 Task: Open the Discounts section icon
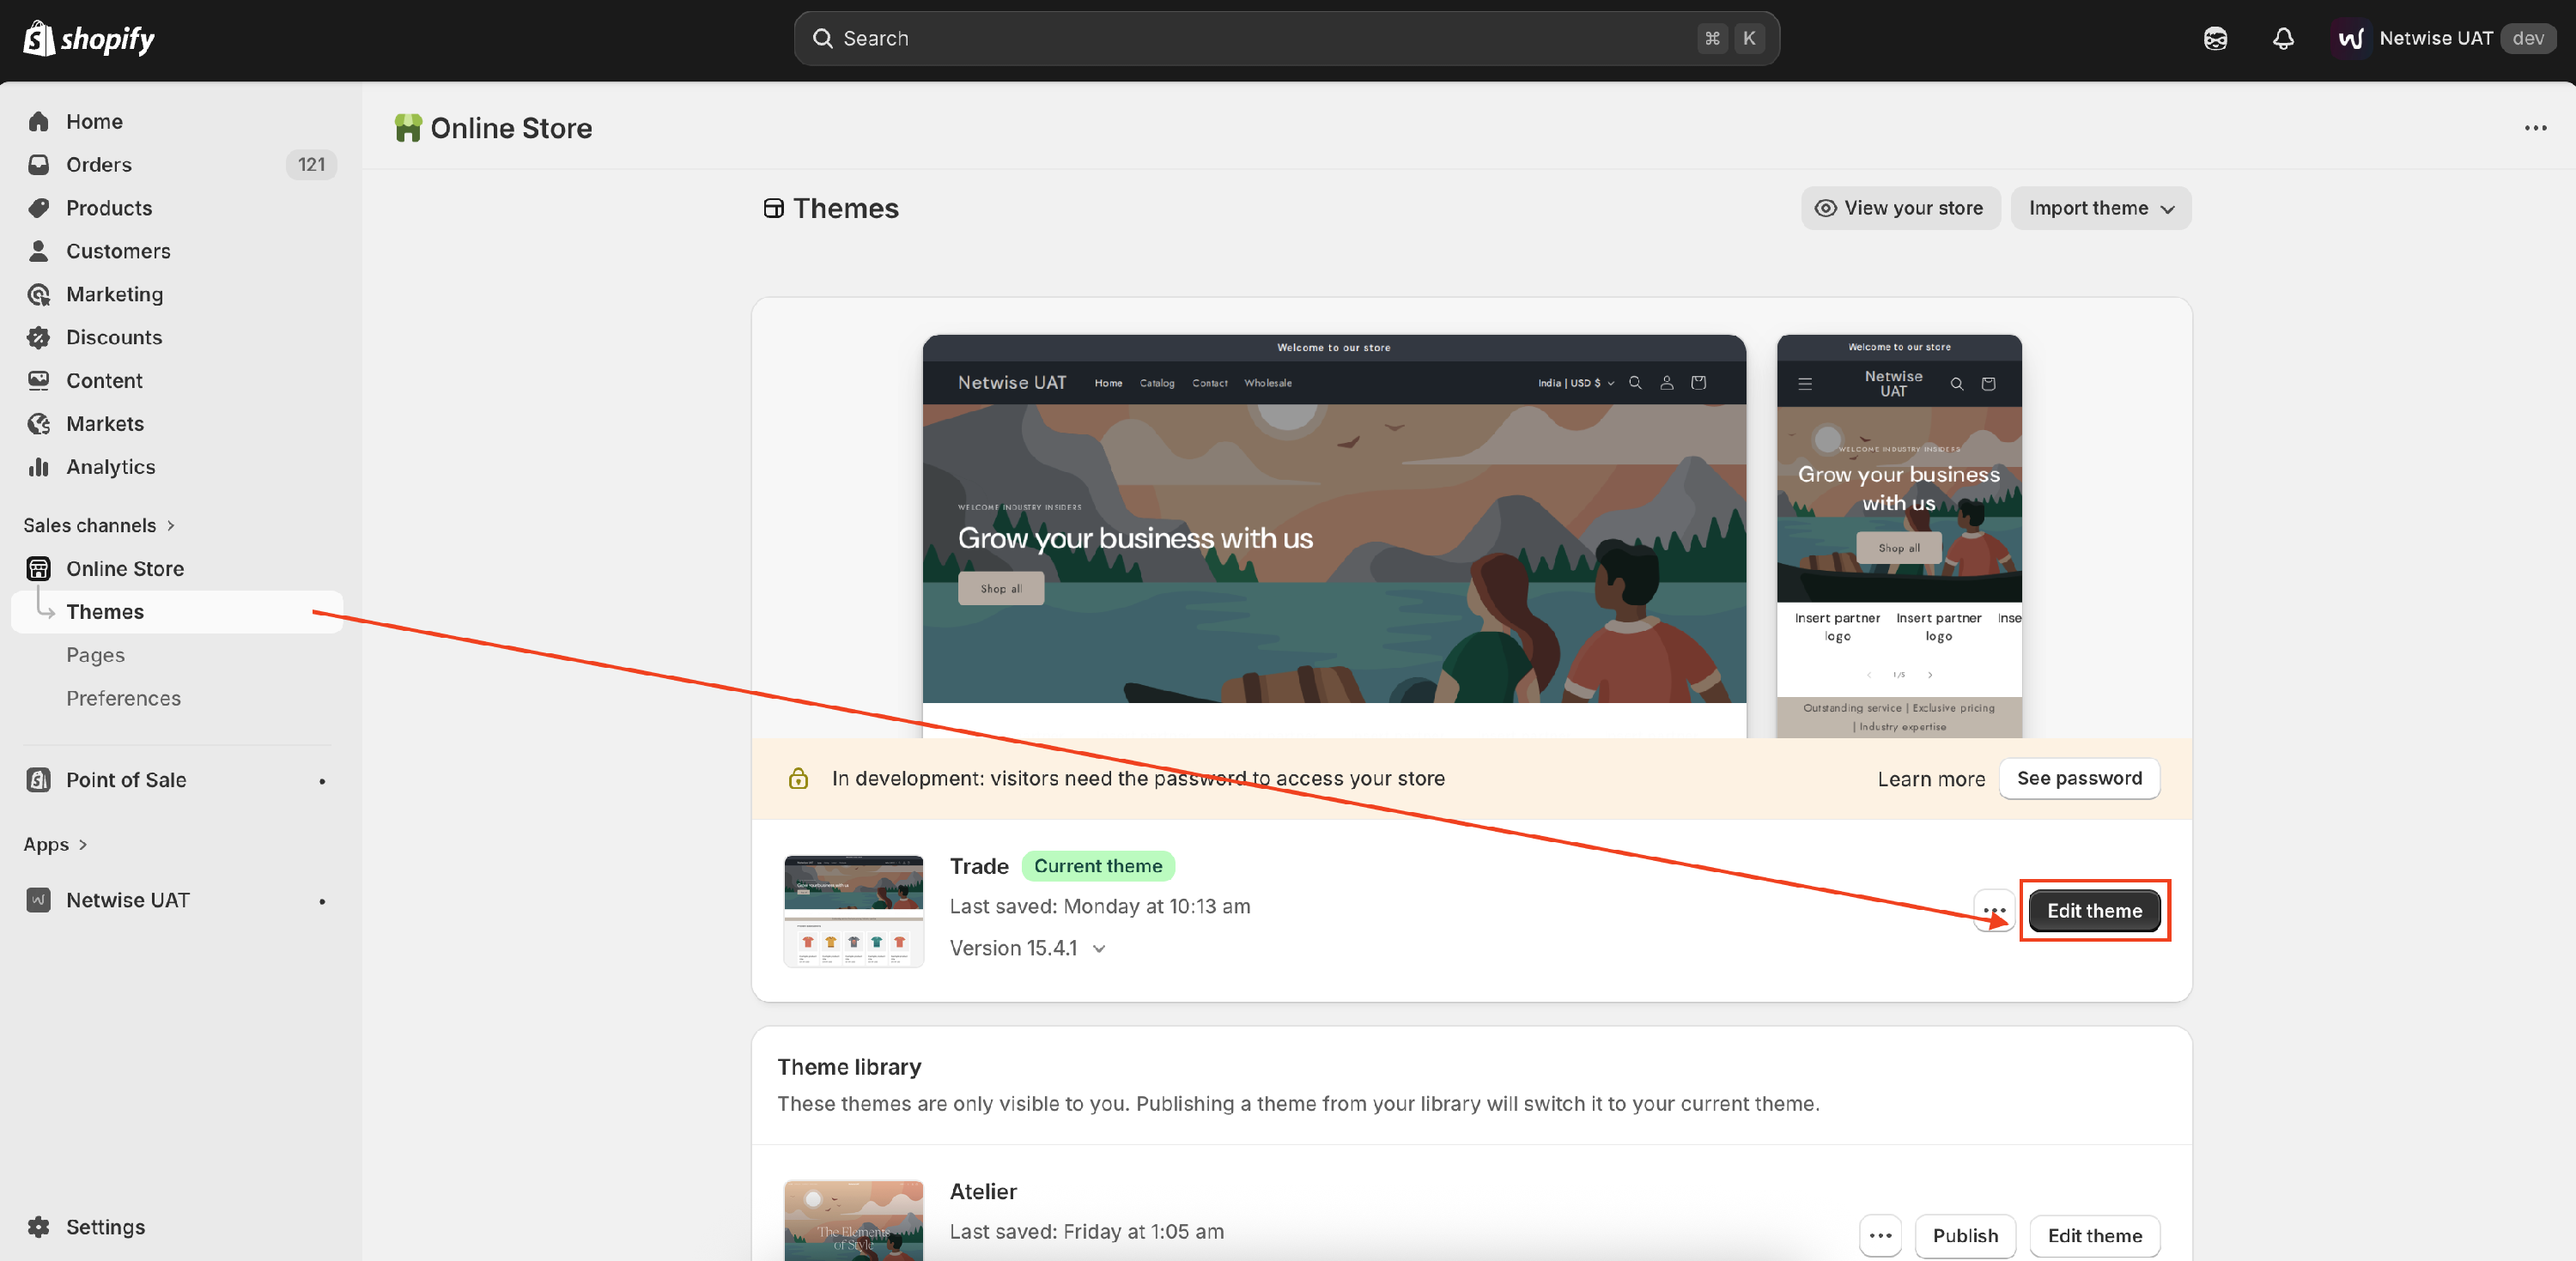39,338
